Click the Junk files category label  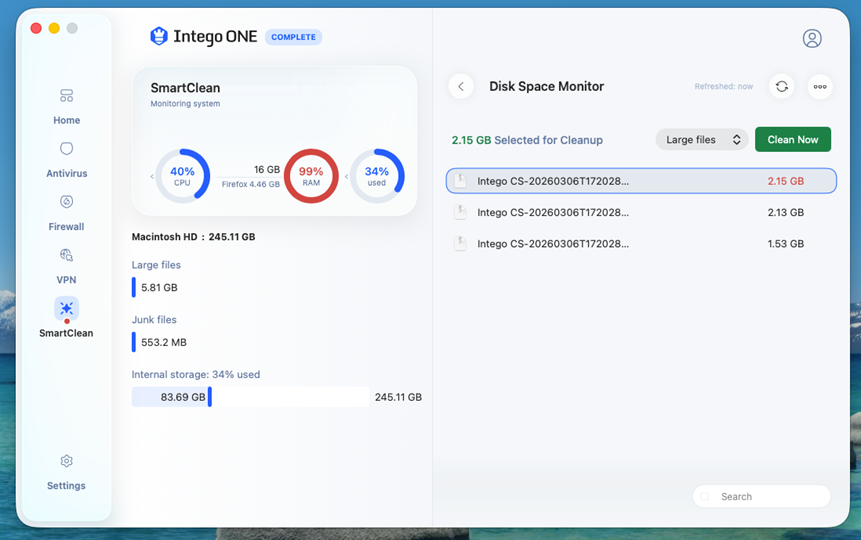point(154,320)
